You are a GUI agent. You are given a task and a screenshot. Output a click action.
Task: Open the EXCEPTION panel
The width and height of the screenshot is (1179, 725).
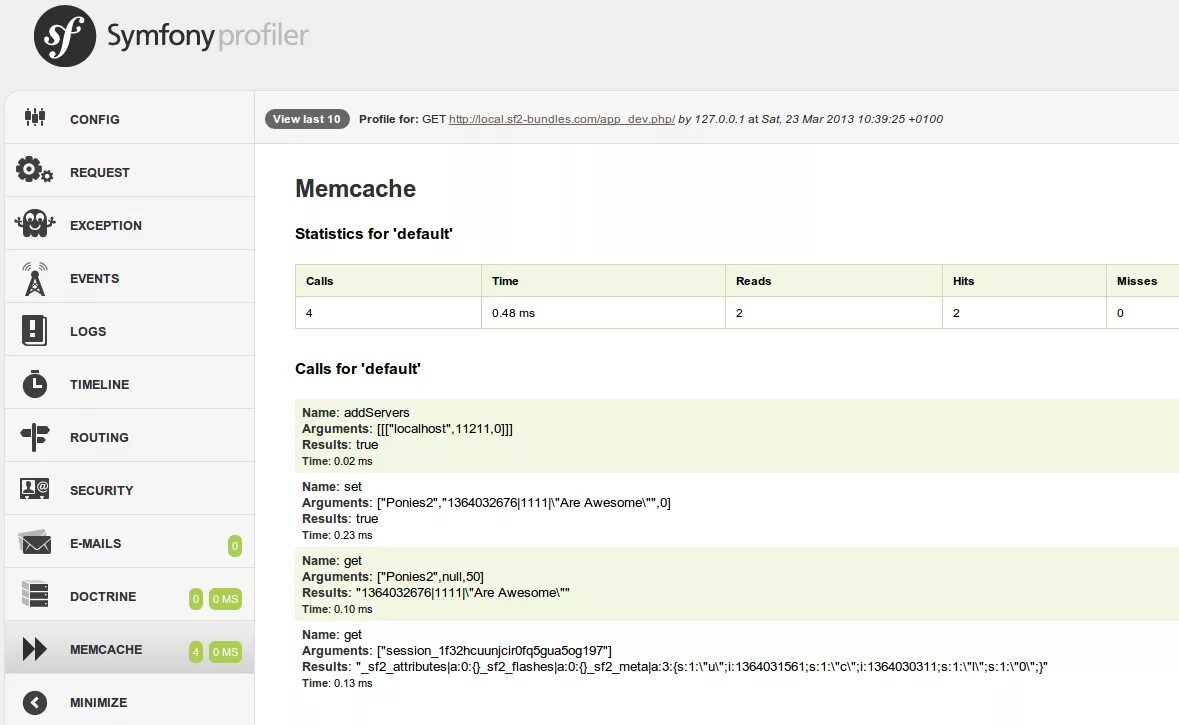(x=129, y=225)
